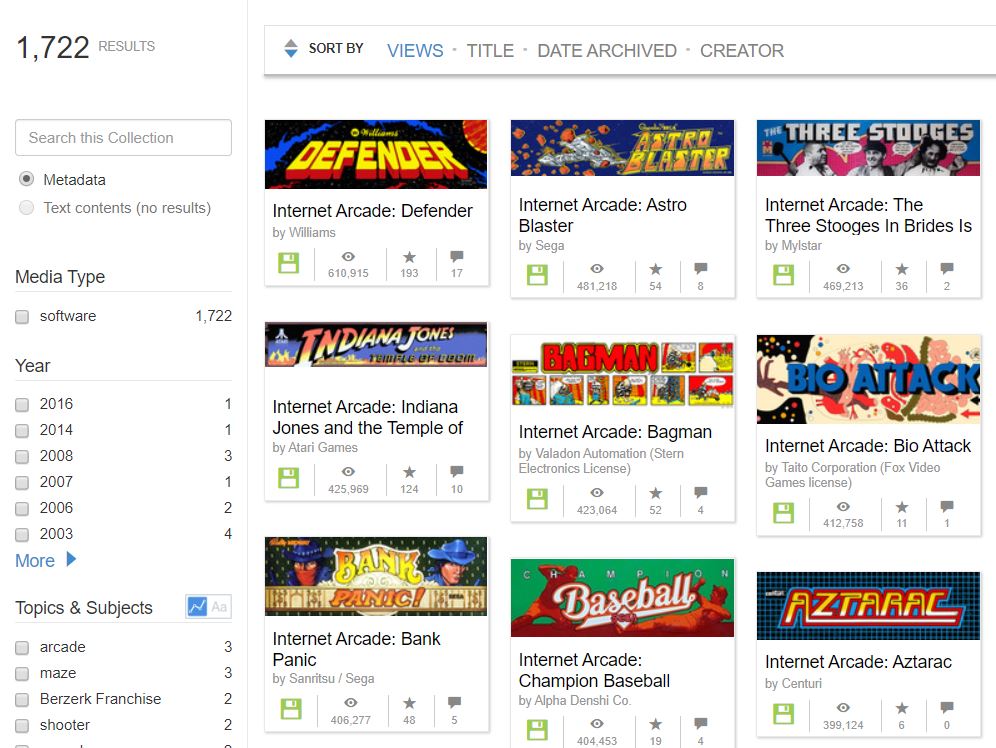The image size is (996, 748).
Task: Check the software media type box
Action: point(22,316)
